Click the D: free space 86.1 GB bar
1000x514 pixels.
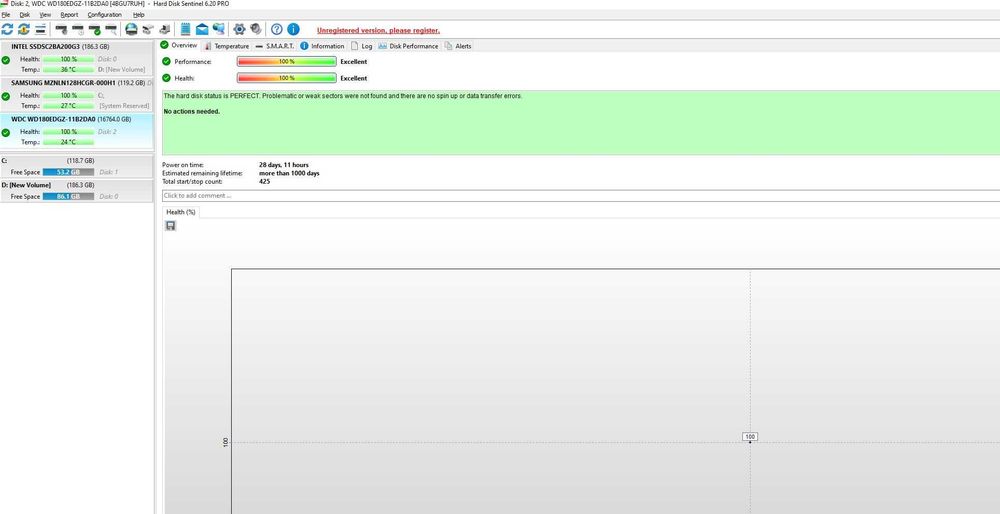68,196
